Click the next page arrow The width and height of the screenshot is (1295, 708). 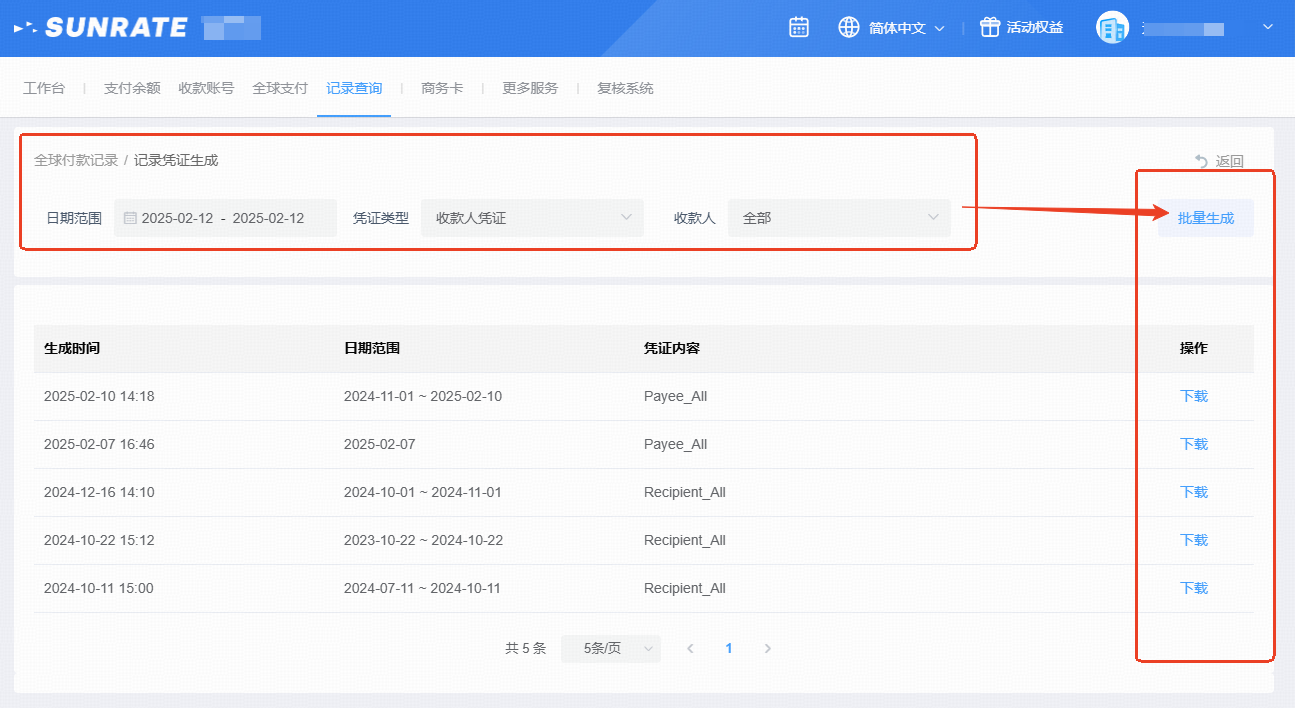768,648
